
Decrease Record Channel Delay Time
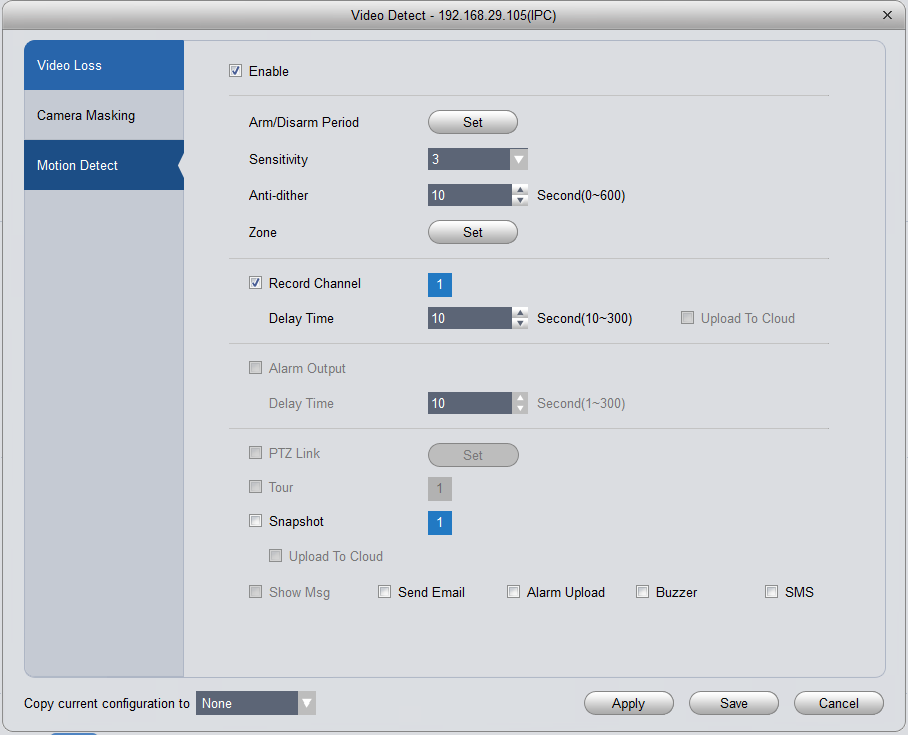pos(520,323)
